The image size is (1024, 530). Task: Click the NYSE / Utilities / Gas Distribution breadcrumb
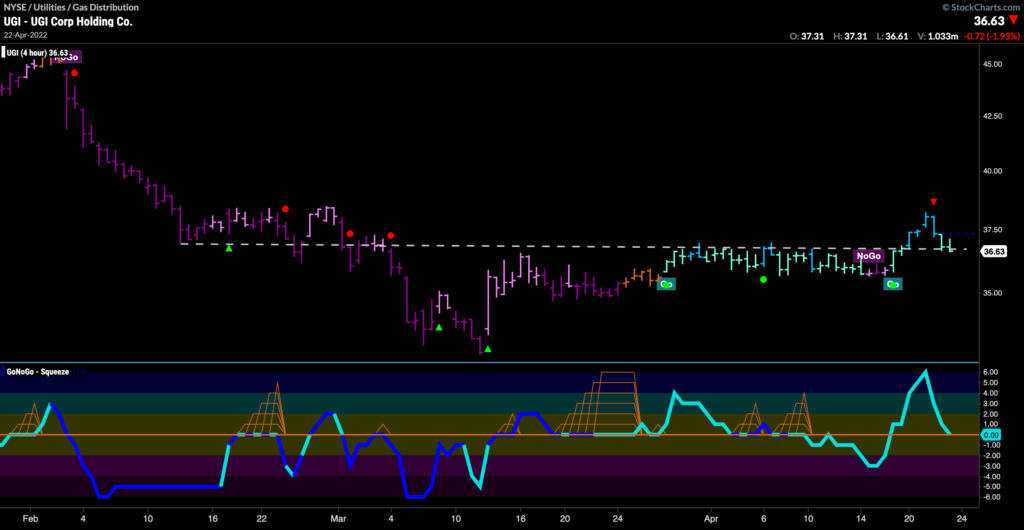(71, 7)
